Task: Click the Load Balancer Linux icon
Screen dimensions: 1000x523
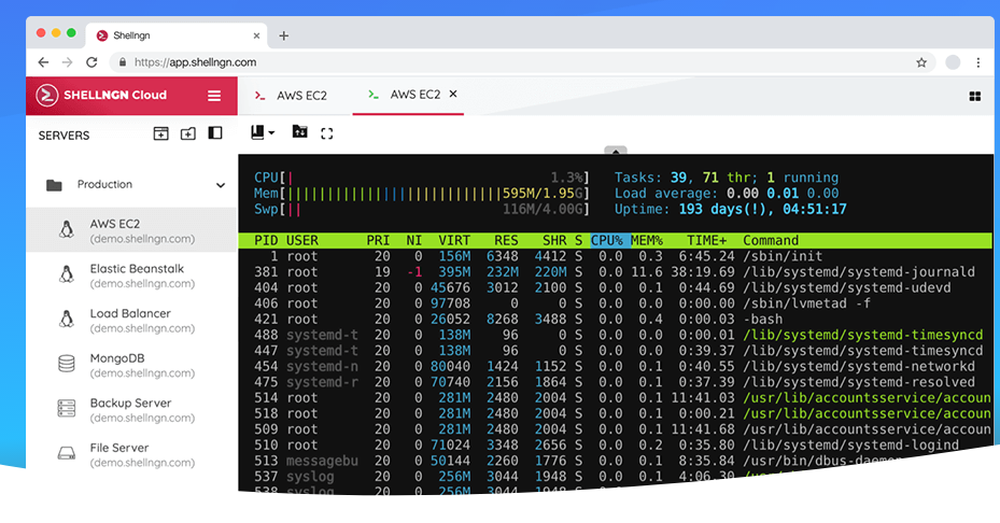Action: (x=66, y=318)
